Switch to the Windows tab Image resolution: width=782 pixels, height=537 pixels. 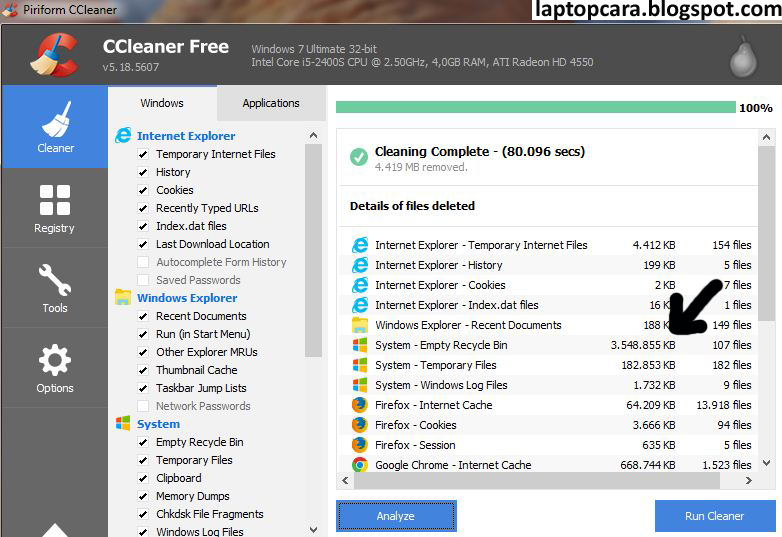pos(162,103)
